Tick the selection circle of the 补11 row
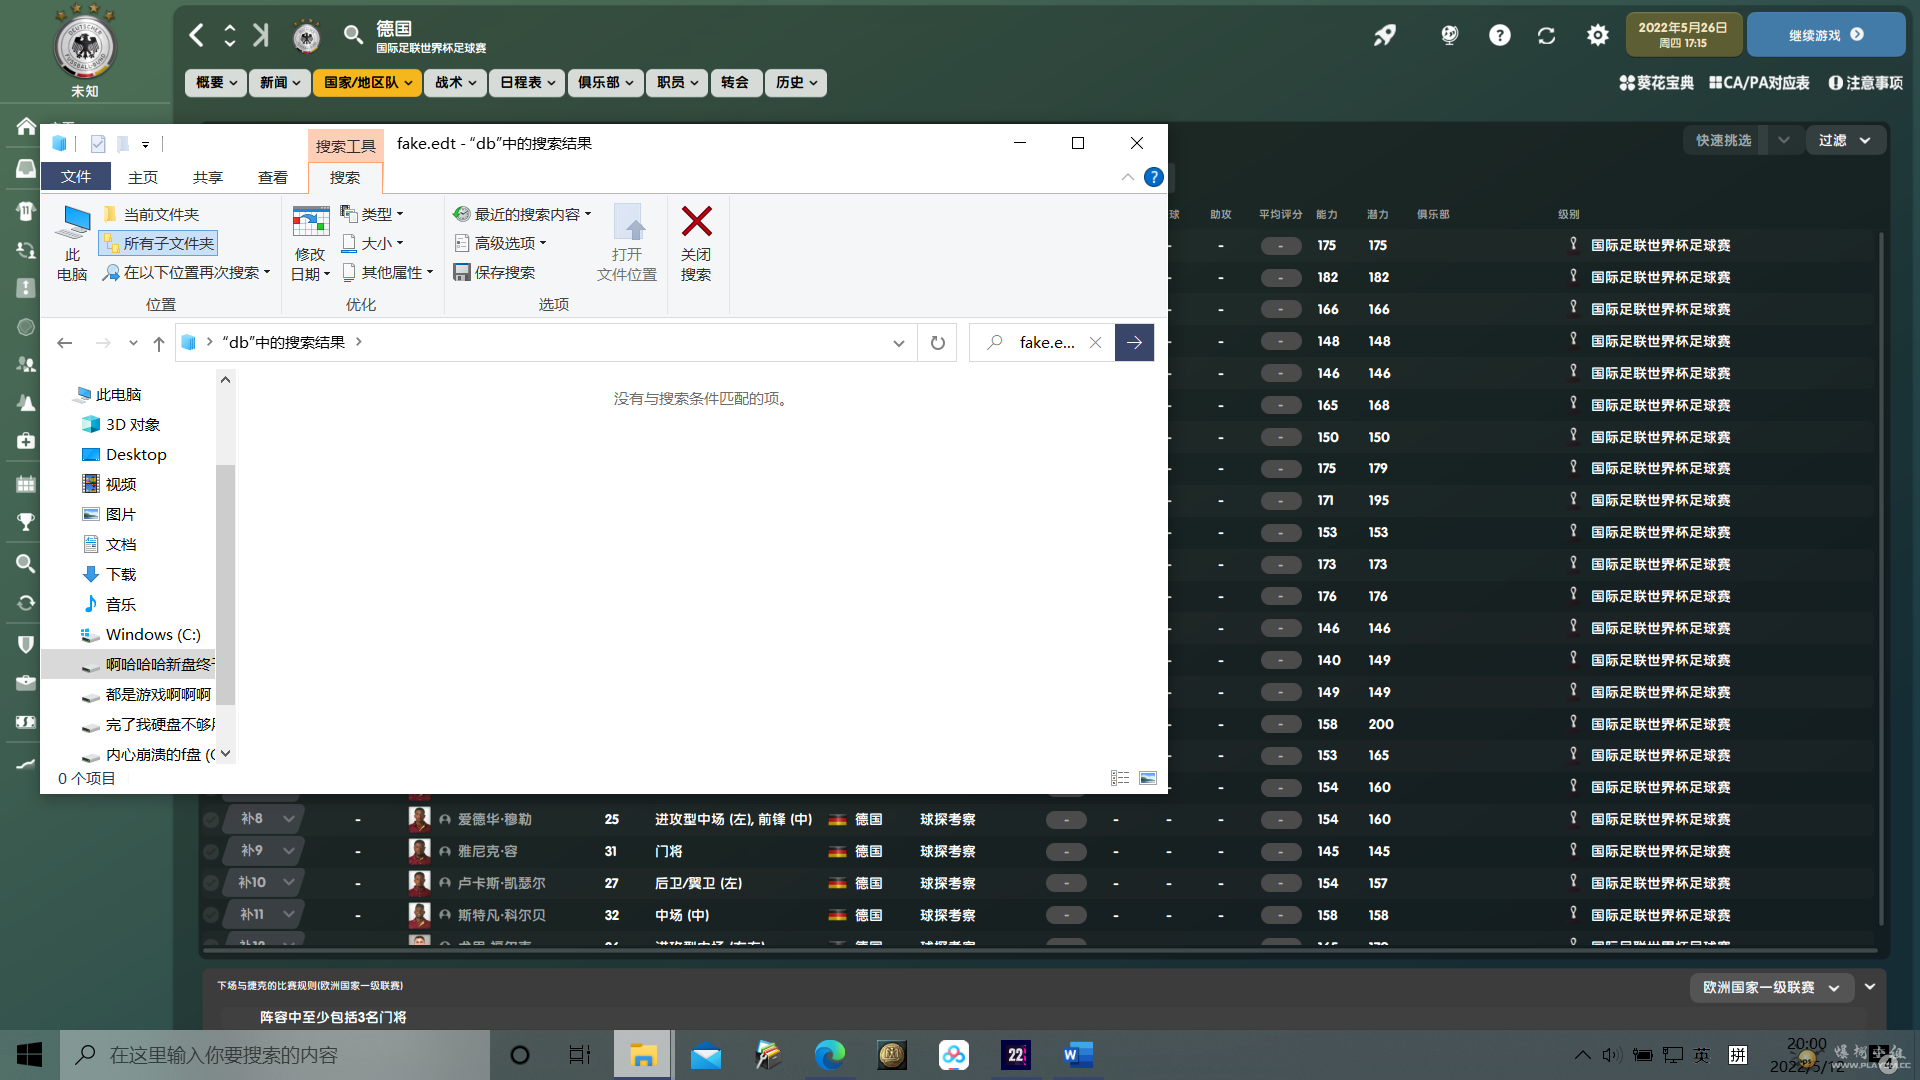This screenshot has height=1080, width=1920. [210, 915]
